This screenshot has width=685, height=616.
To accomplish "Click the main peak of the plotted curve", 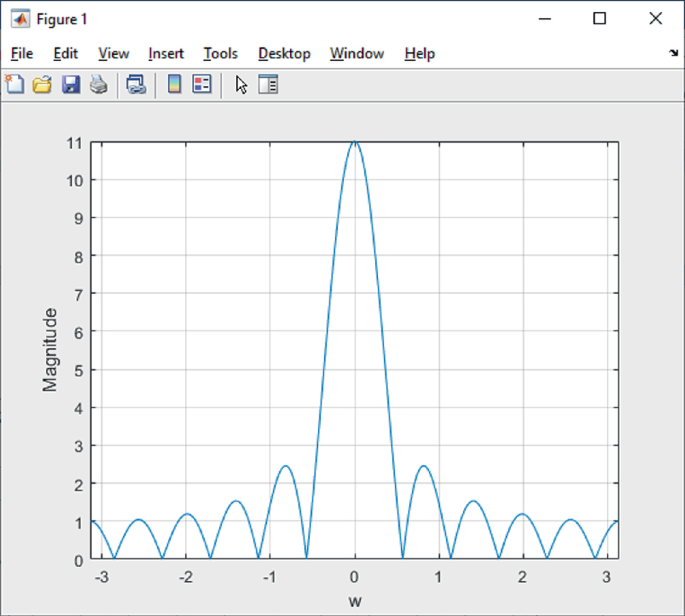I will (355, 143).
